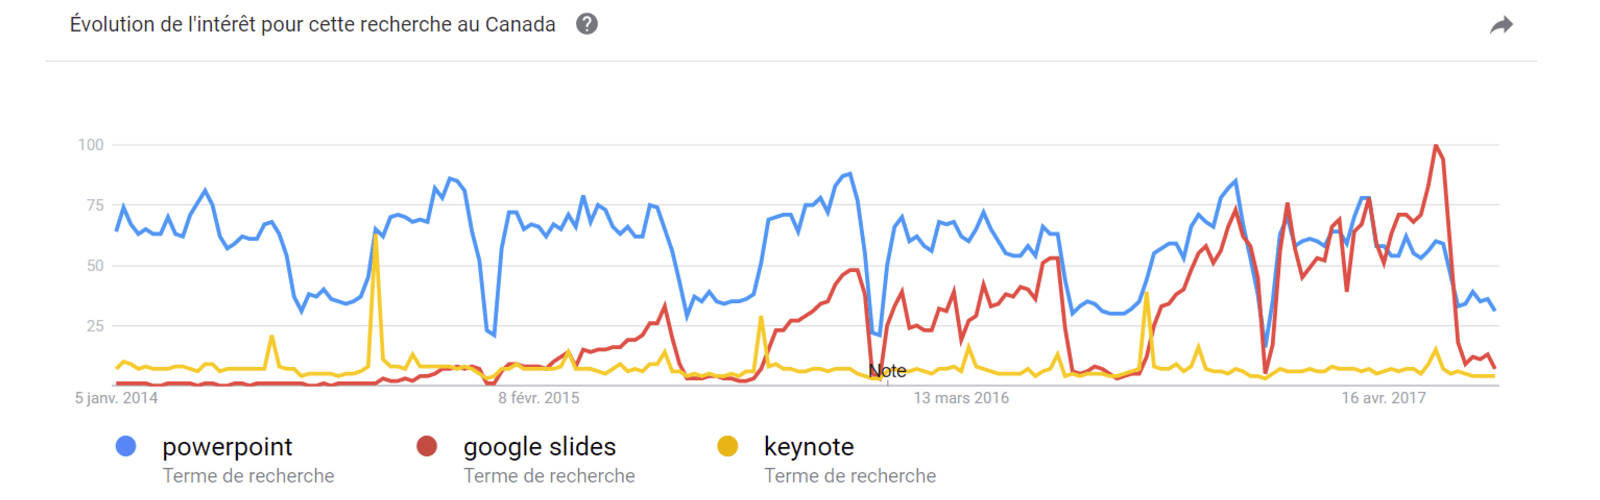Click the 16 avr. 2017 date label
This screenshot has height=500, width=1600.
1384,398
